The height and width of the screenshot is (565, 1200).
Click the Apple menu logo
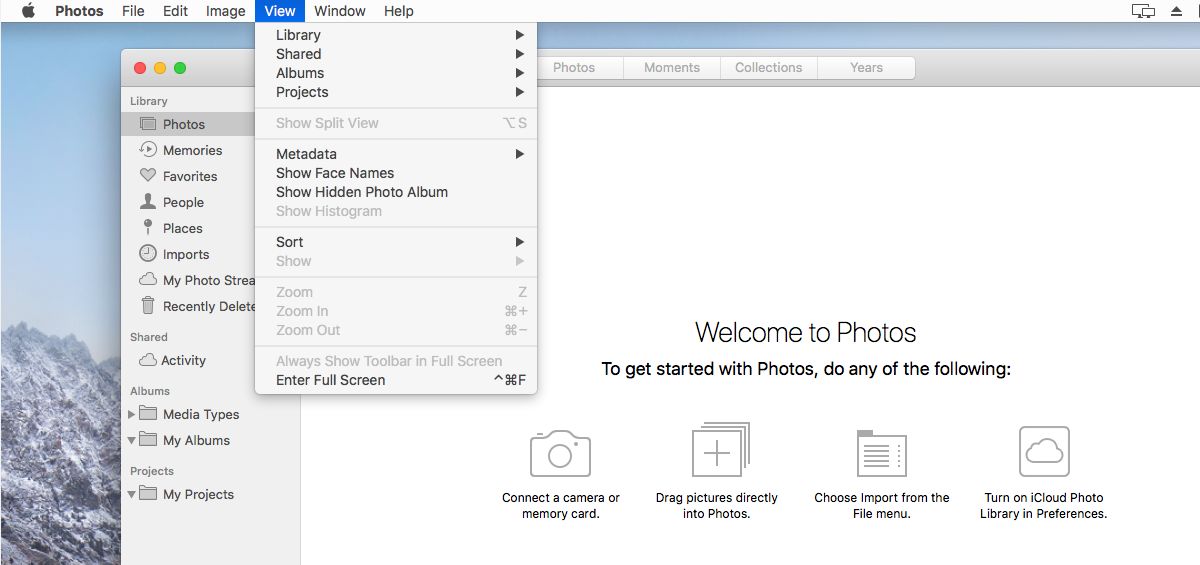coord(28,11)
